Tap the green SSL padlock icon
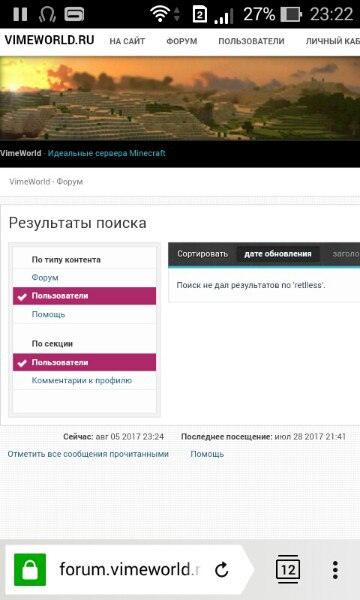The height and width of the screenshot is (600, 360). [x=30, y=569]
